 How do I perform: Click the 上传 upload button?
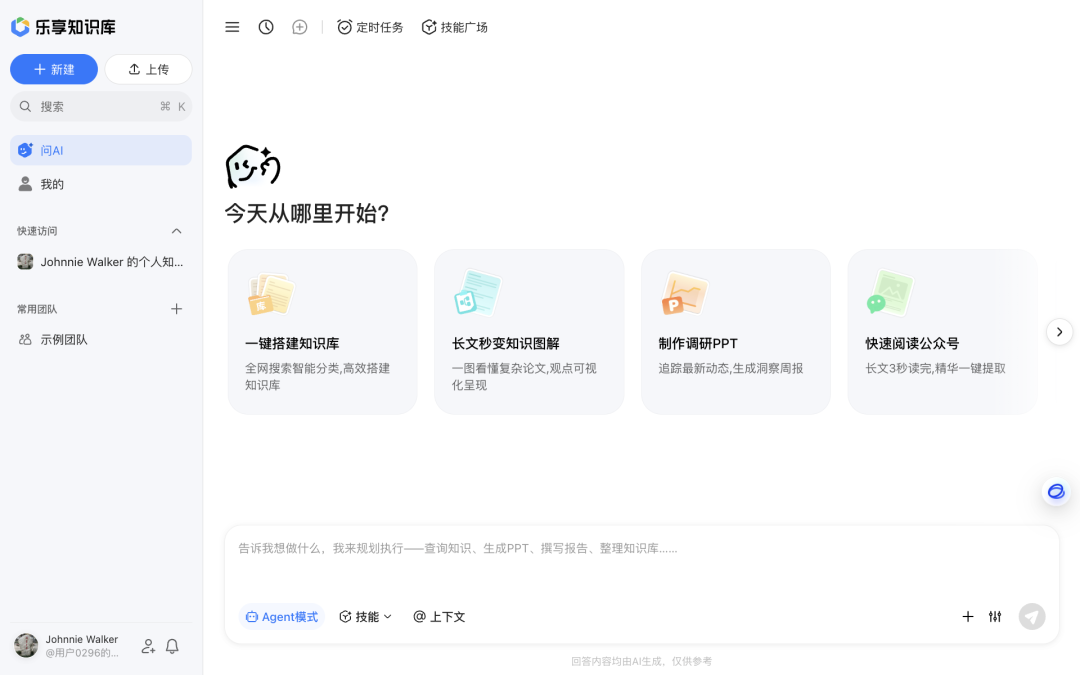148,69
